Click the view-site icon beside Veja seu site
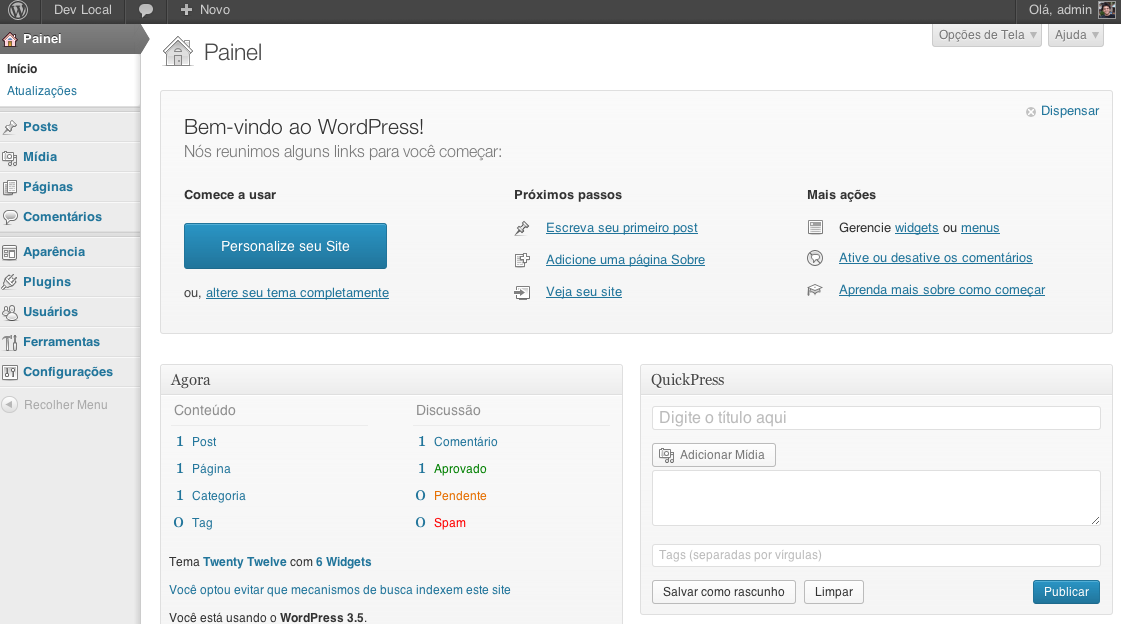Viewport: 1121px width, 624px height. click(523, 292)
